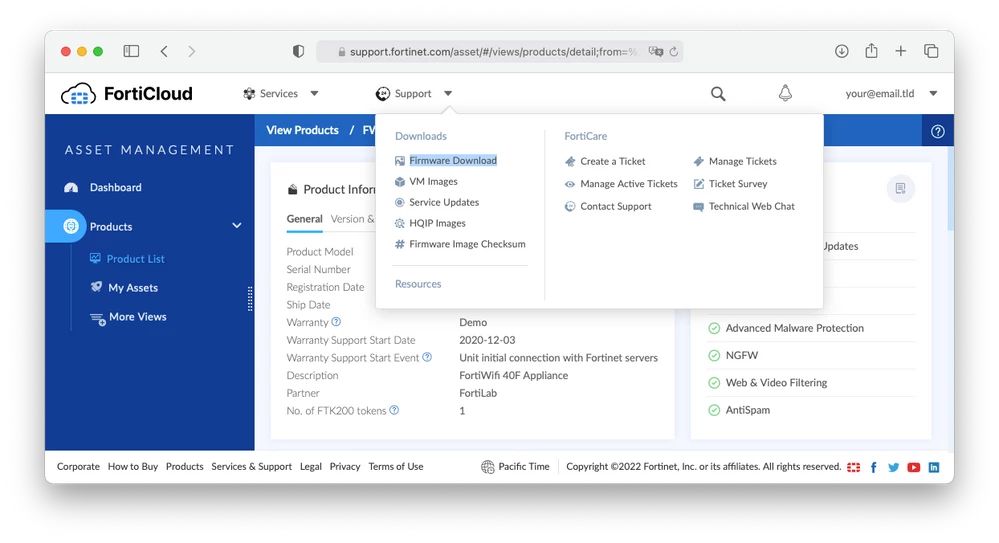
Task: Click the Manage Active Tickets eye icon
Action: (570, 184)
